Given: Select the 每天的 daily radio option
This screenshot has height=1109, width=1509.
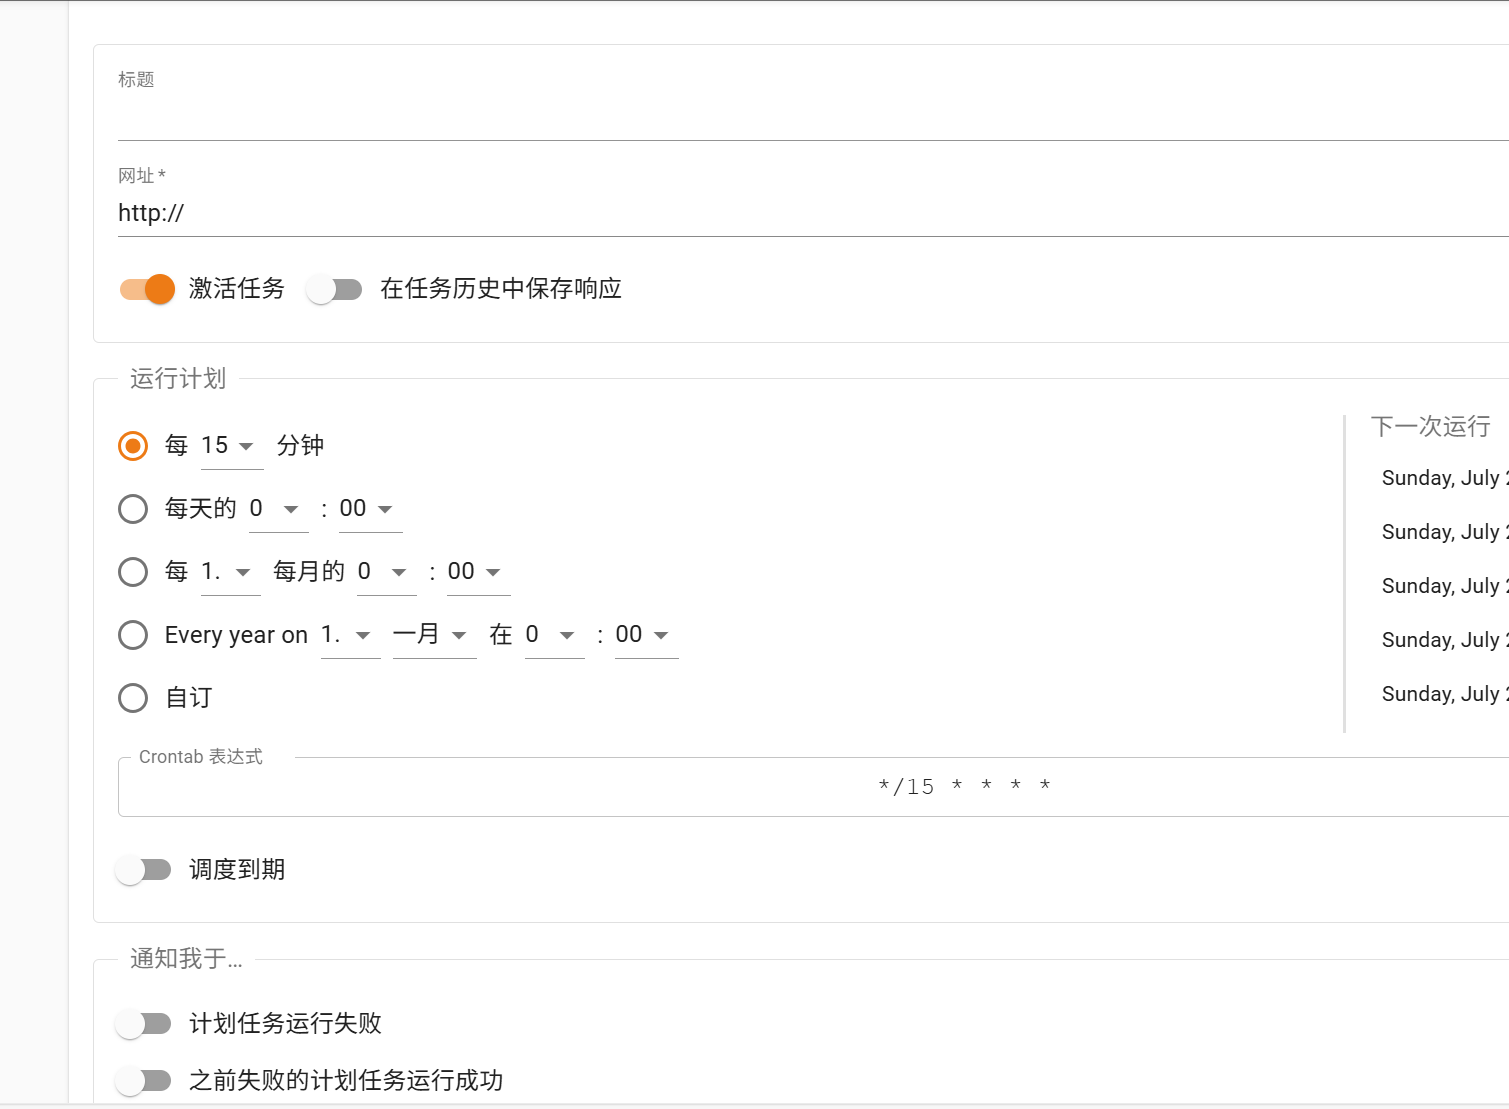Looking at the screenshot, I should click(x=133, y=509).
